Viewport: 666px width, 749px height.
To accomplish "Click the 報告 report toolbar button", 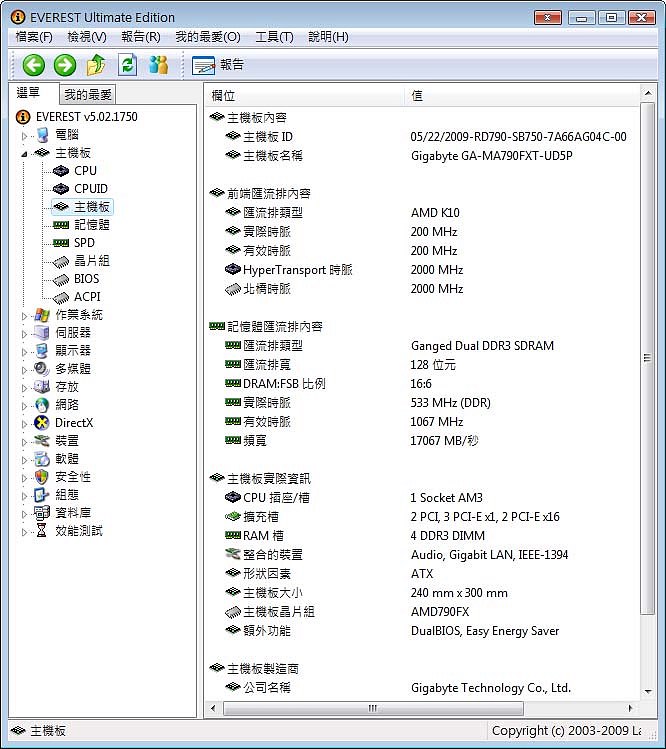I will (x=218, y=65).
